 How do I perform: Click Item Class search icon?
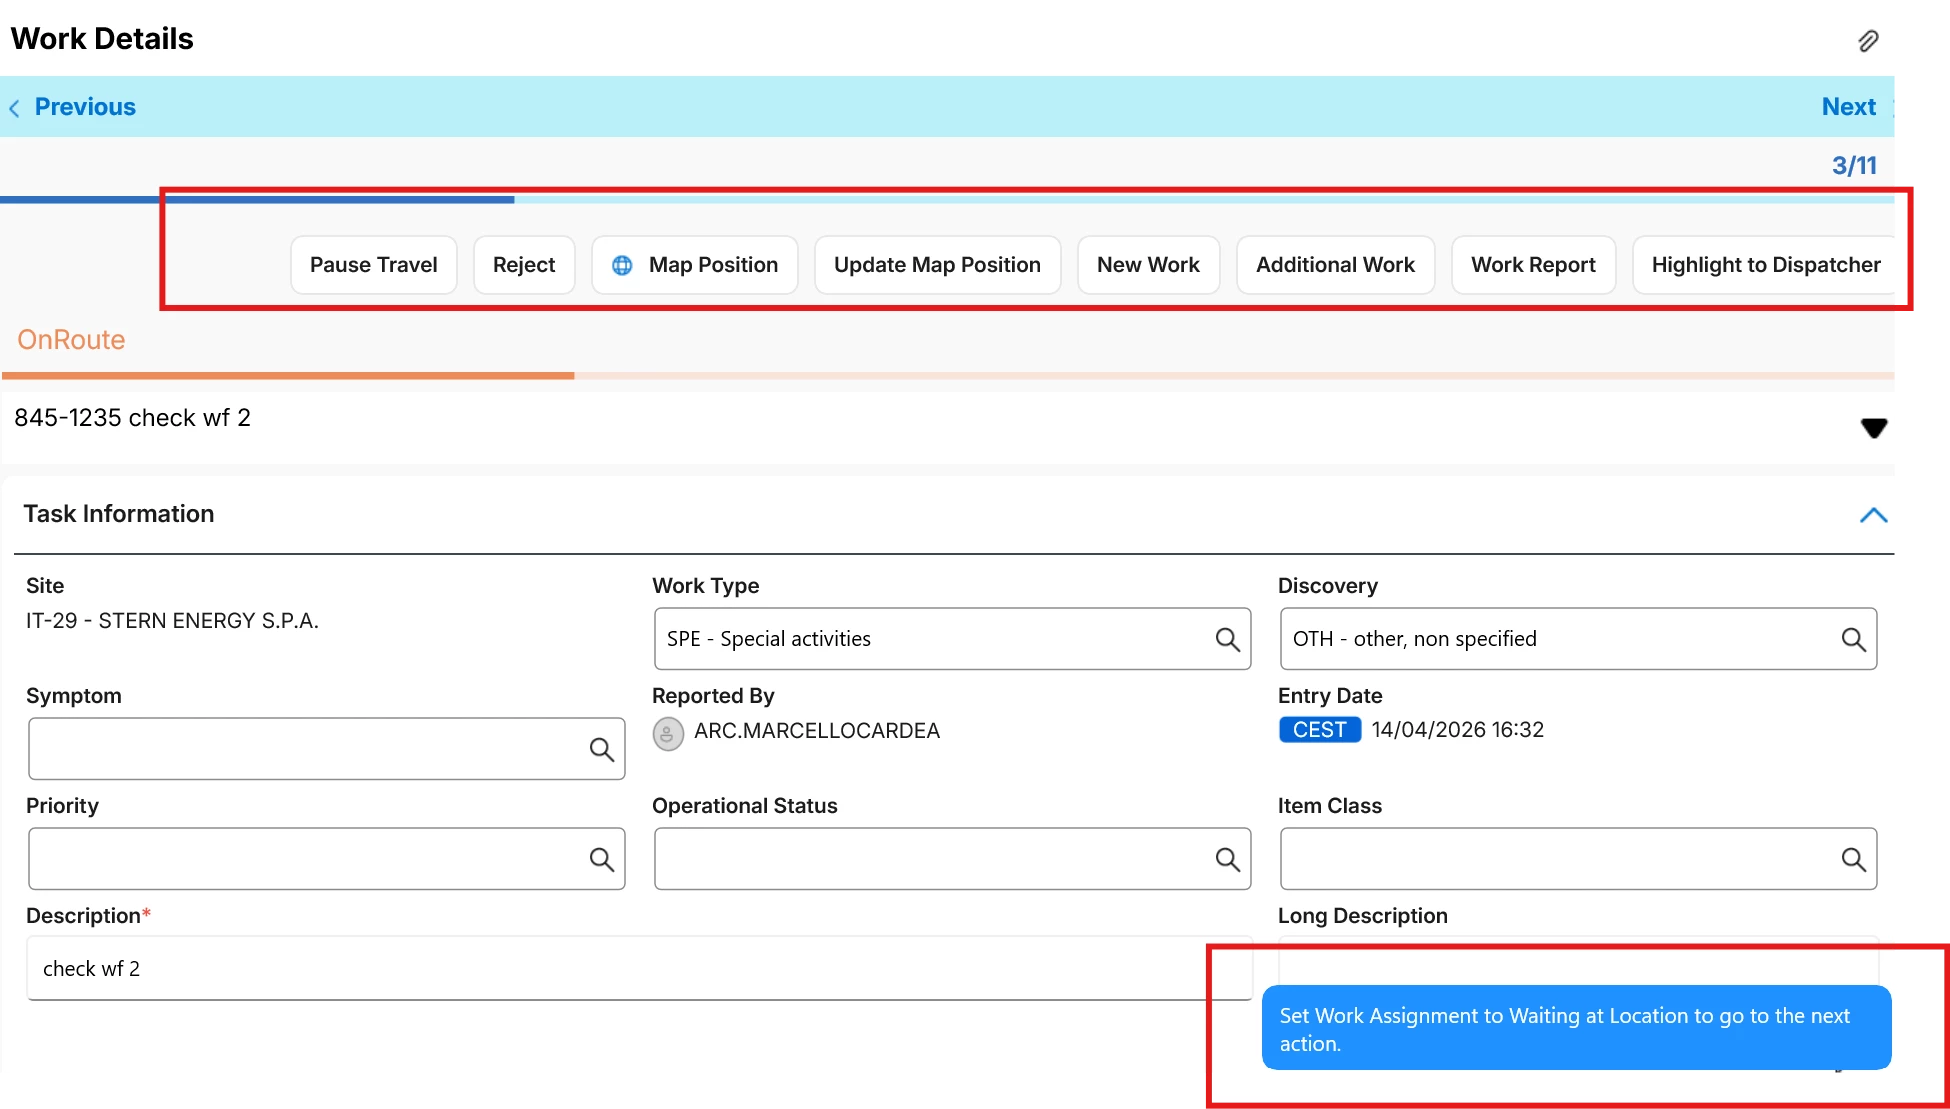(x=1853, y=859)
